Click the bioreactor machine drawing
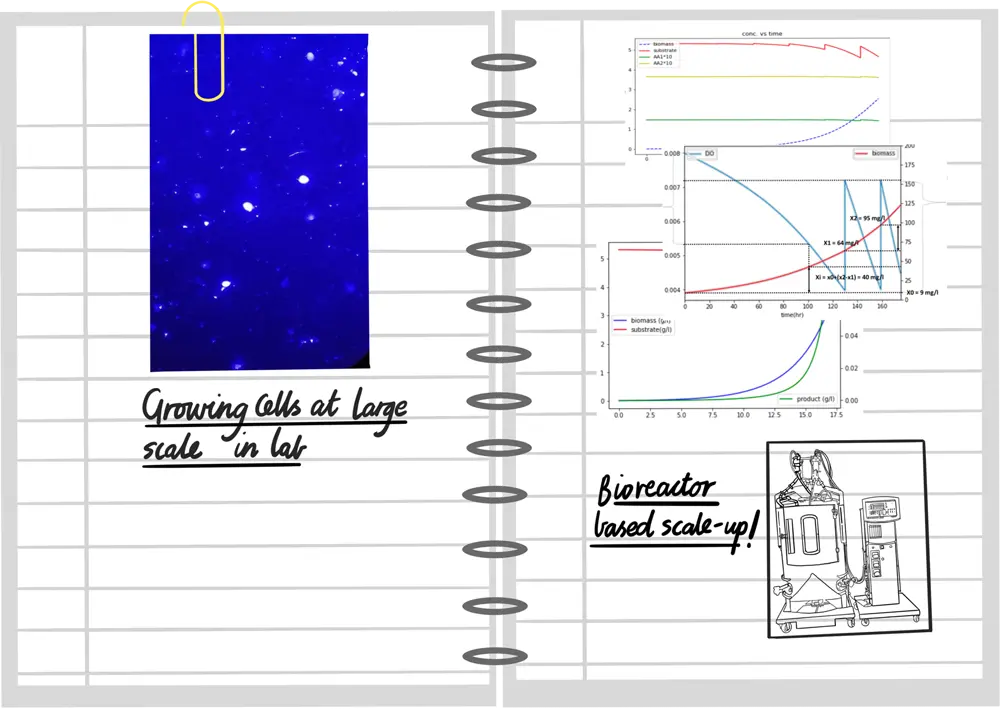Screen dimensions: 1000x709 pyautogui.click(x=845, y=537)
